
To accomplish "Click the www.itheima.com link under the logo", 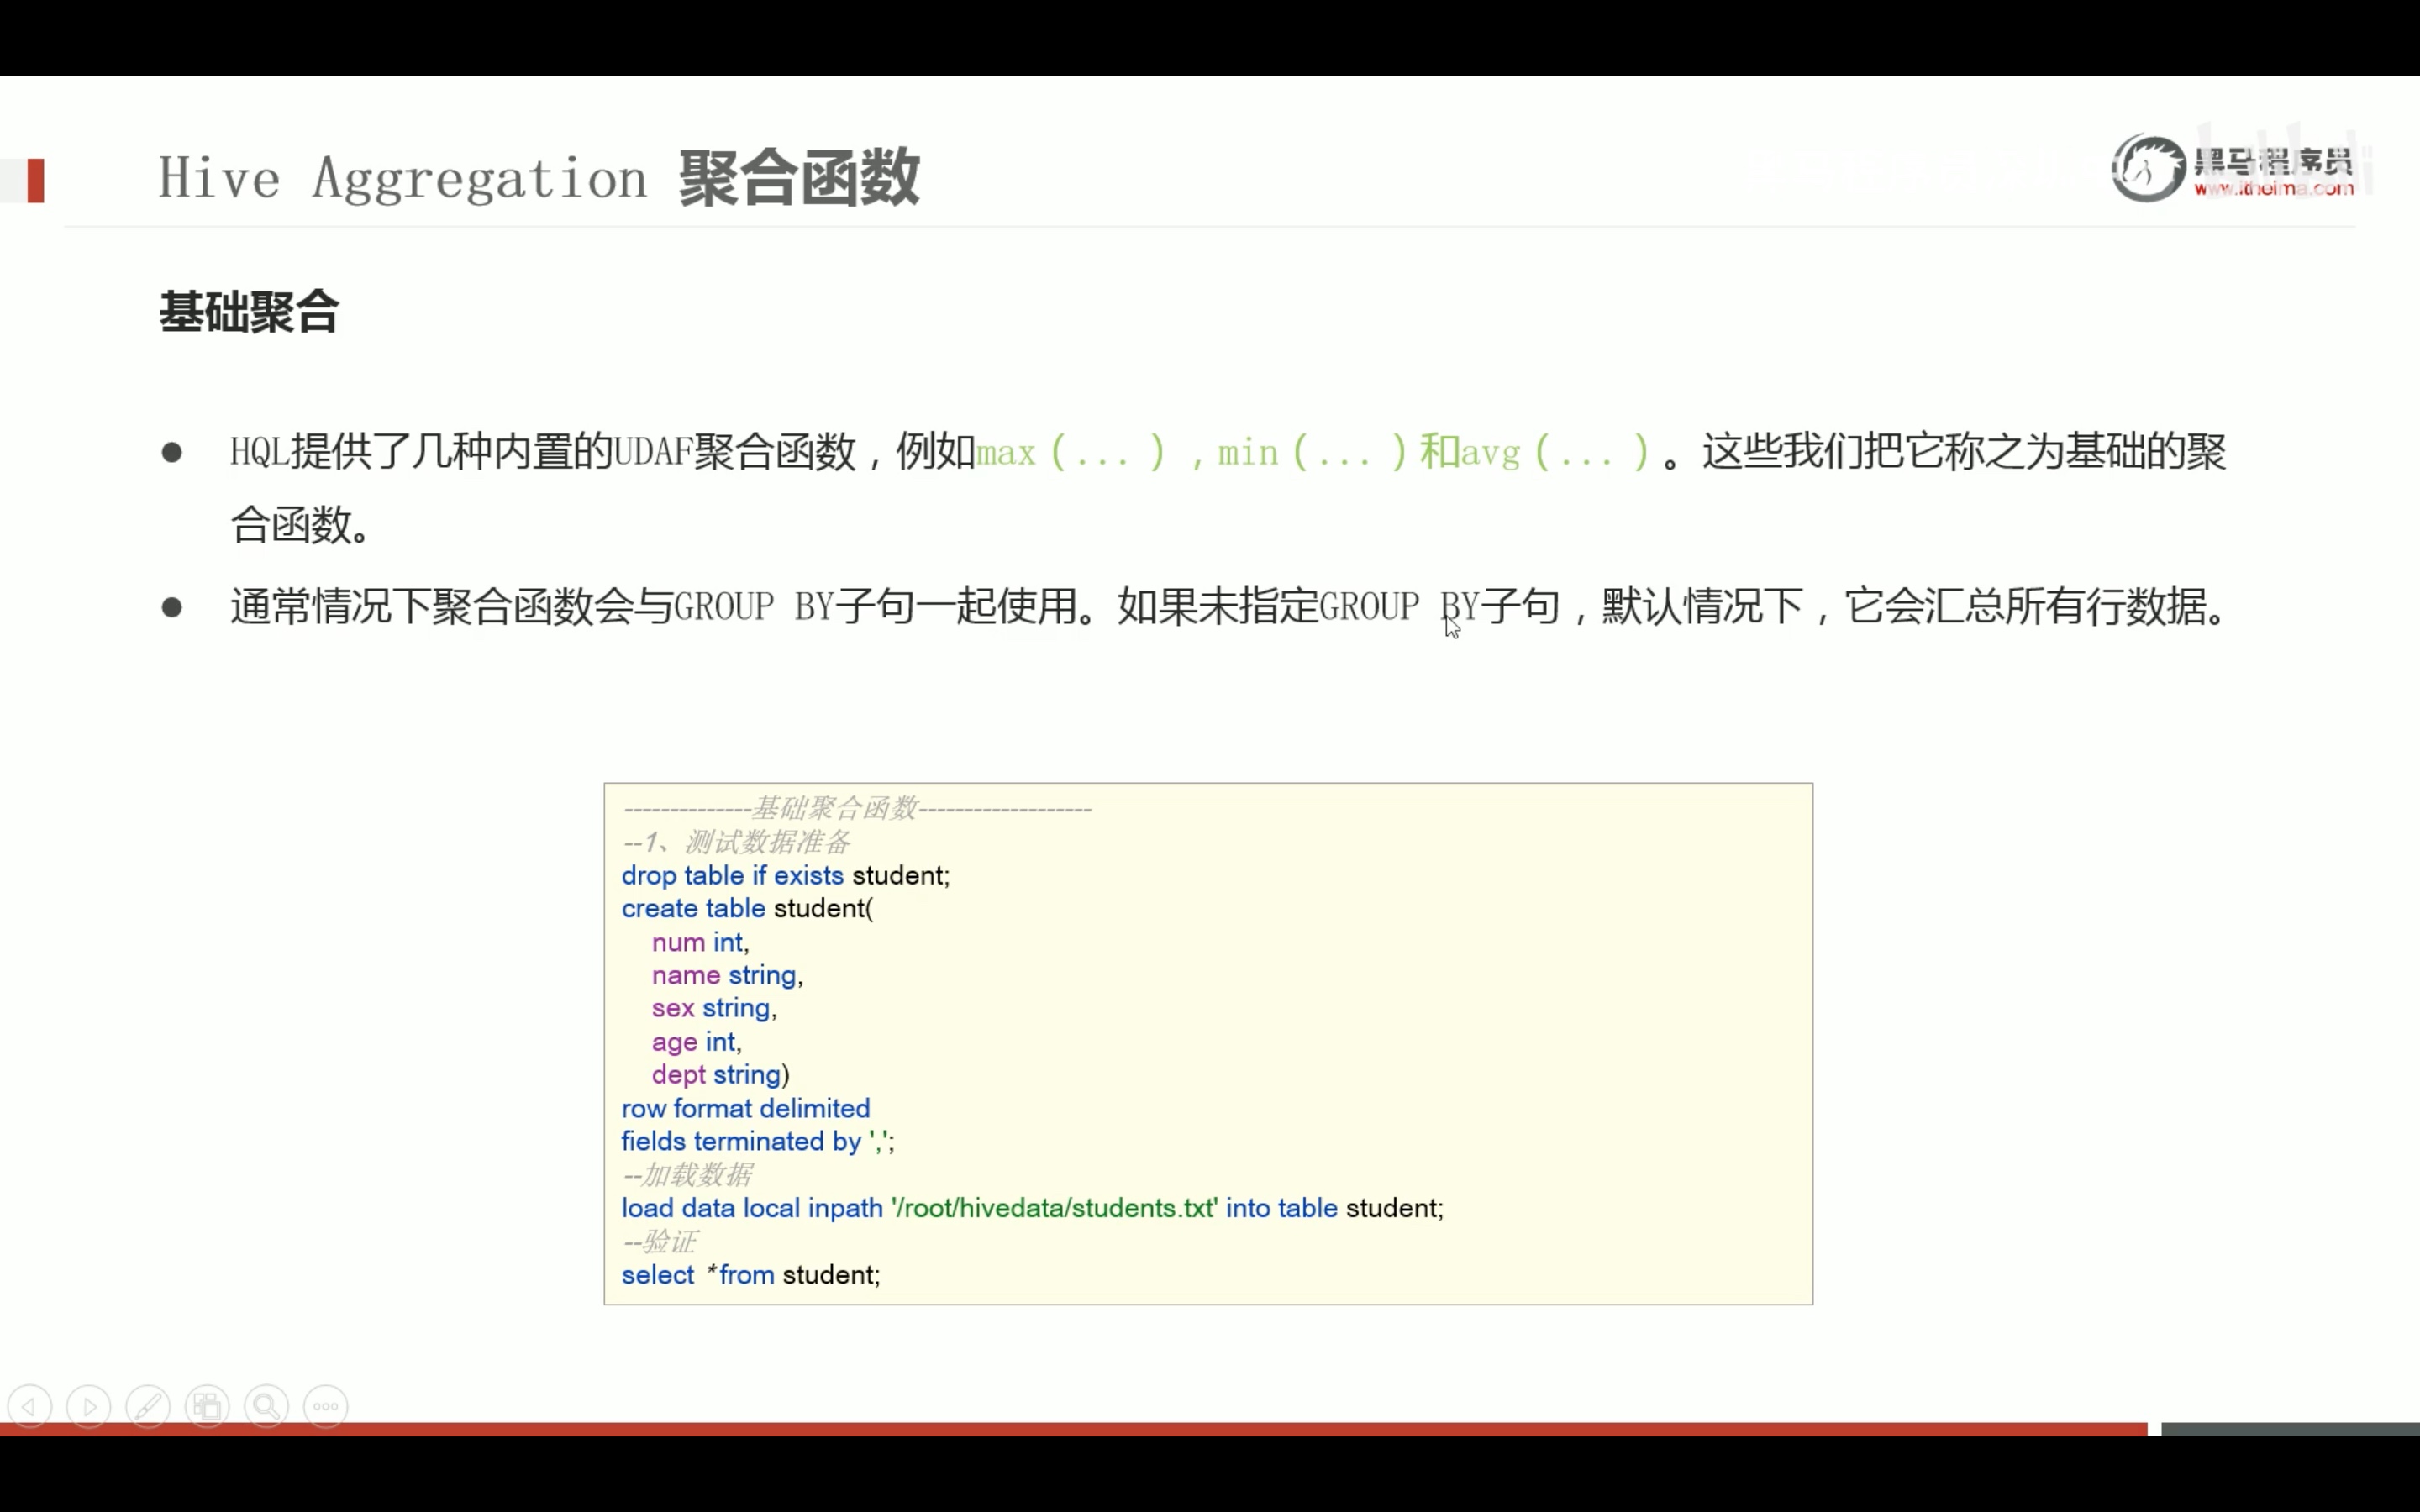I will click(x=2273, y=188).
